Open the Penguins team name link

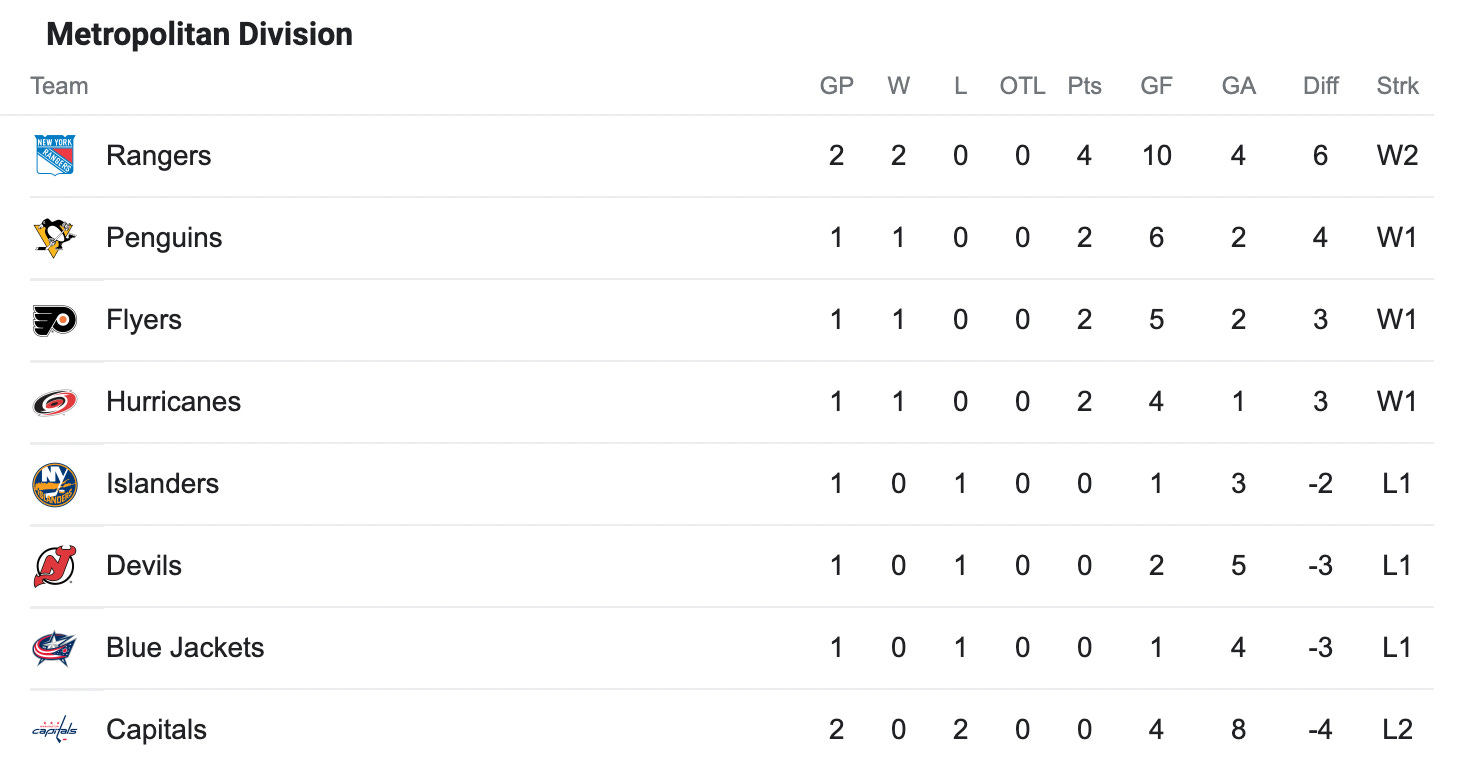point(164,238)
